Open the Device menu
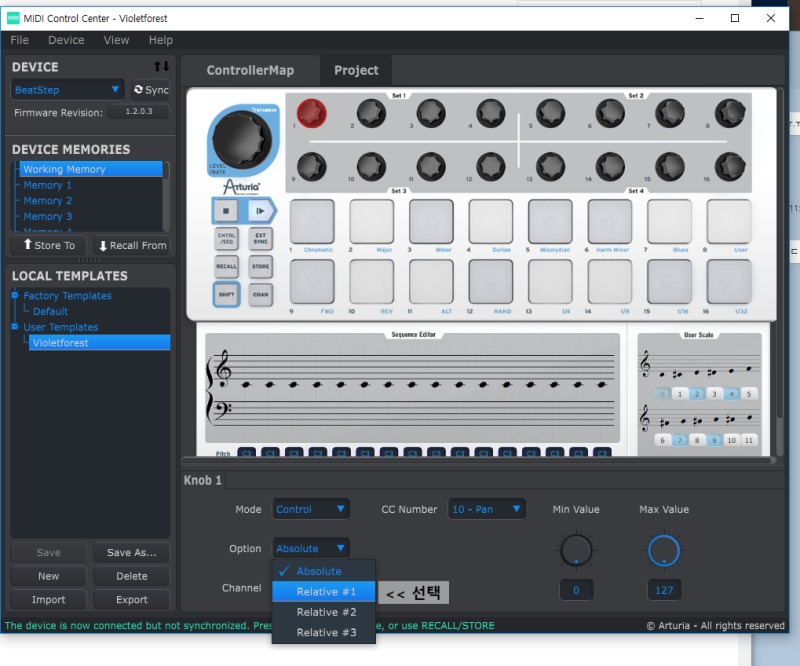Viewport: 800px width, 666px height. click(x=66, y=40)
